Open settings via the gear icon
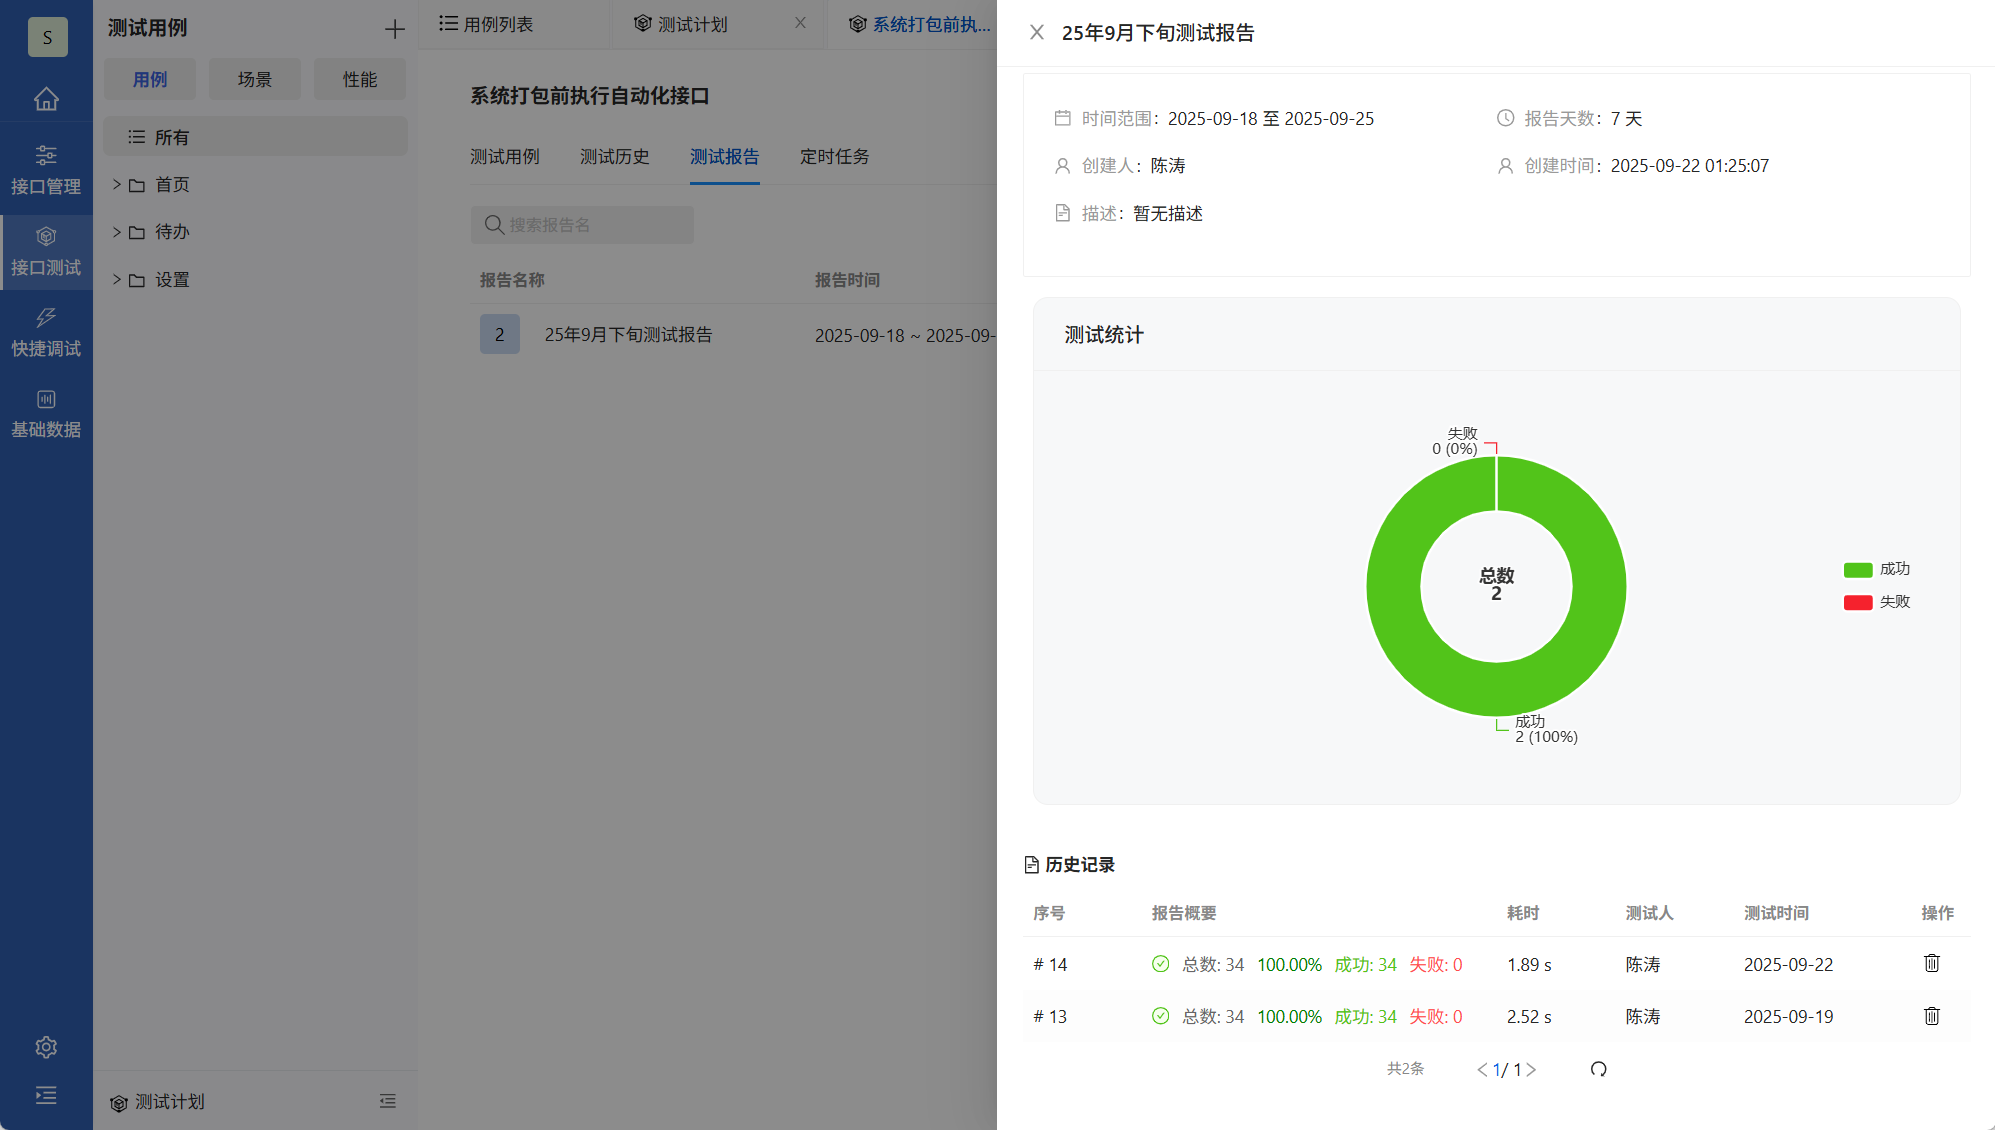This screenshot has height=1130, width=1995. 46,1046
